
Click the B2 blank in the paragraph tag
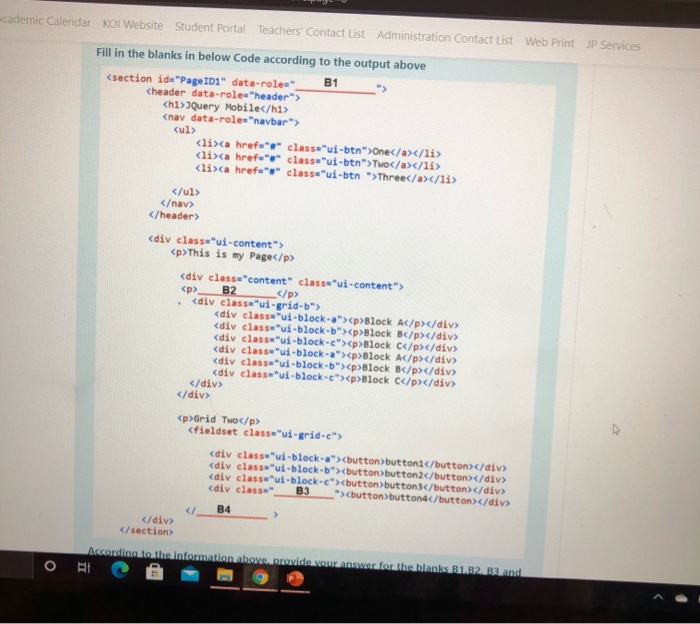point(237,291)
